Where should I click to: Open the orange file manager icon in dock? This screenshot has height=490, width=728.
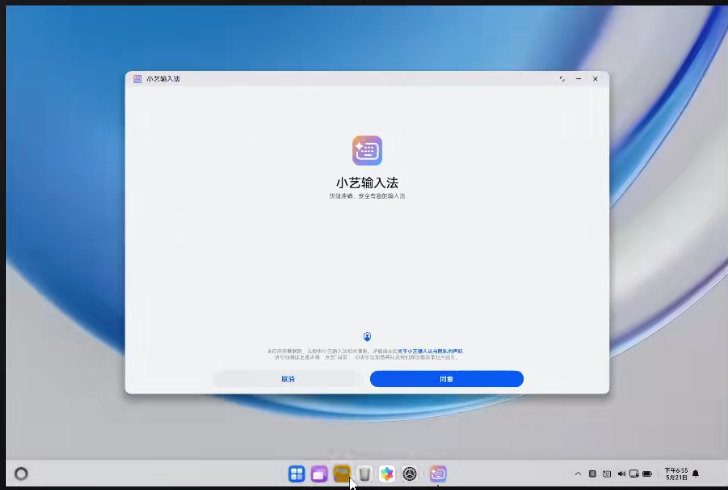coord(342,474)
